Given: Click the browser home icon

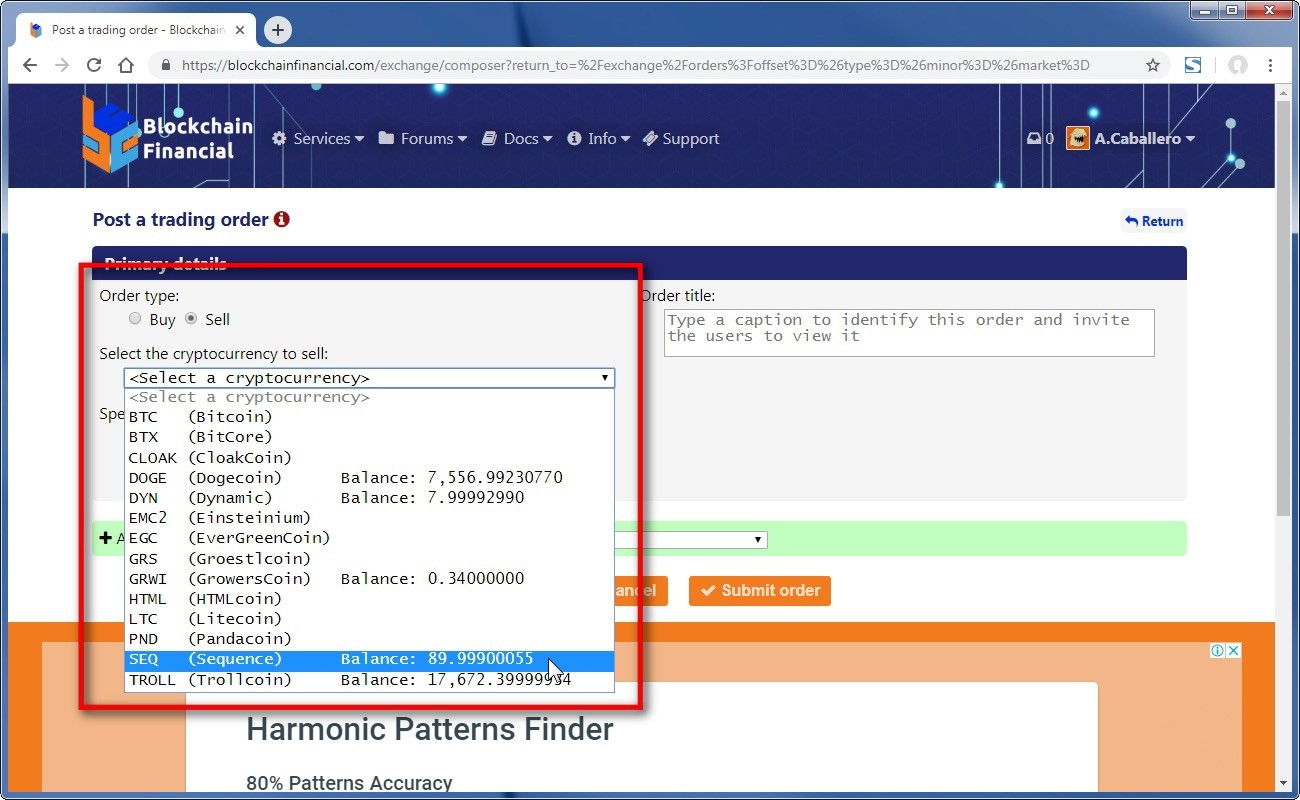Looking at the screenshot, I should 126,65.
